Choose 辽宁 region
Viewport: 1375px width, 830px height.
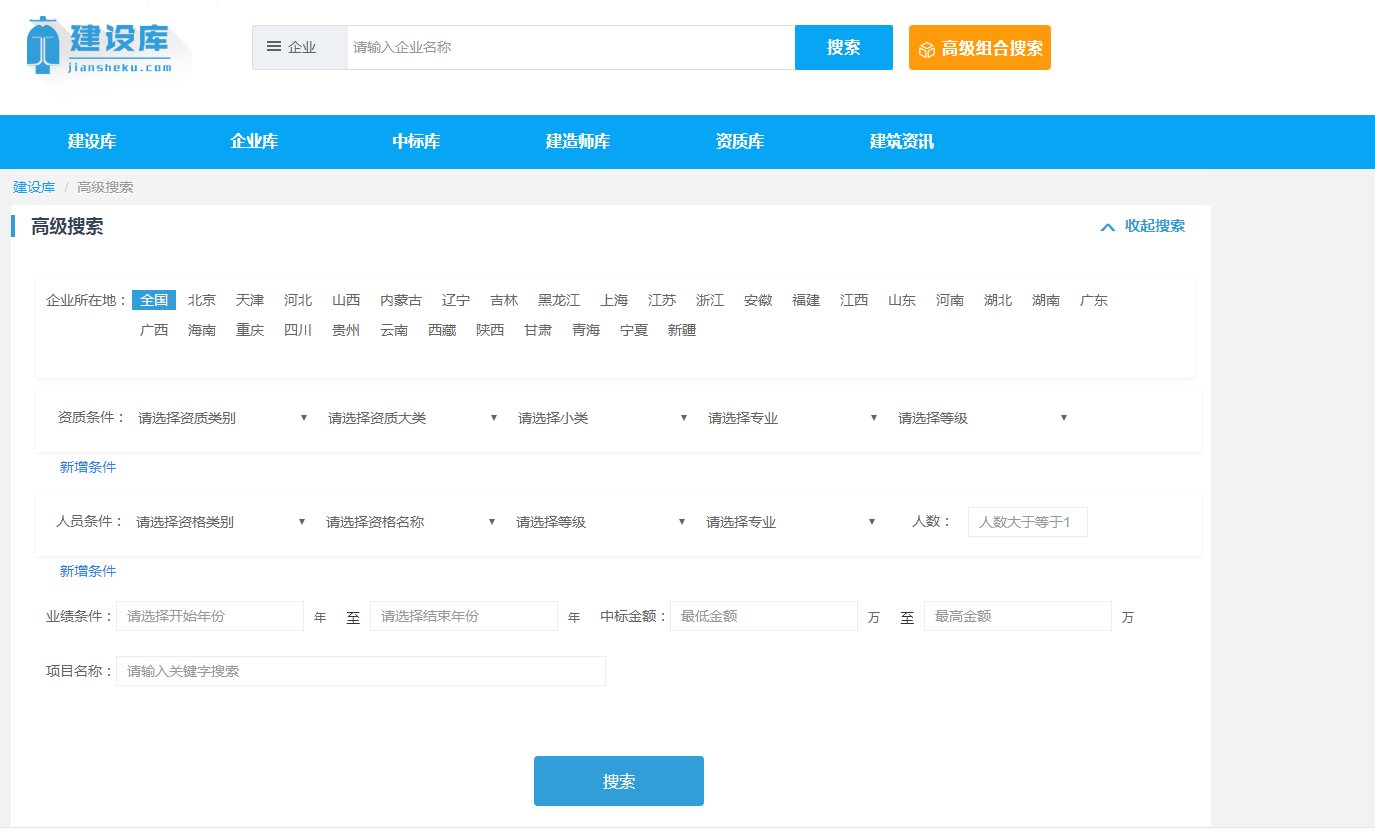(x=456, y=300)
